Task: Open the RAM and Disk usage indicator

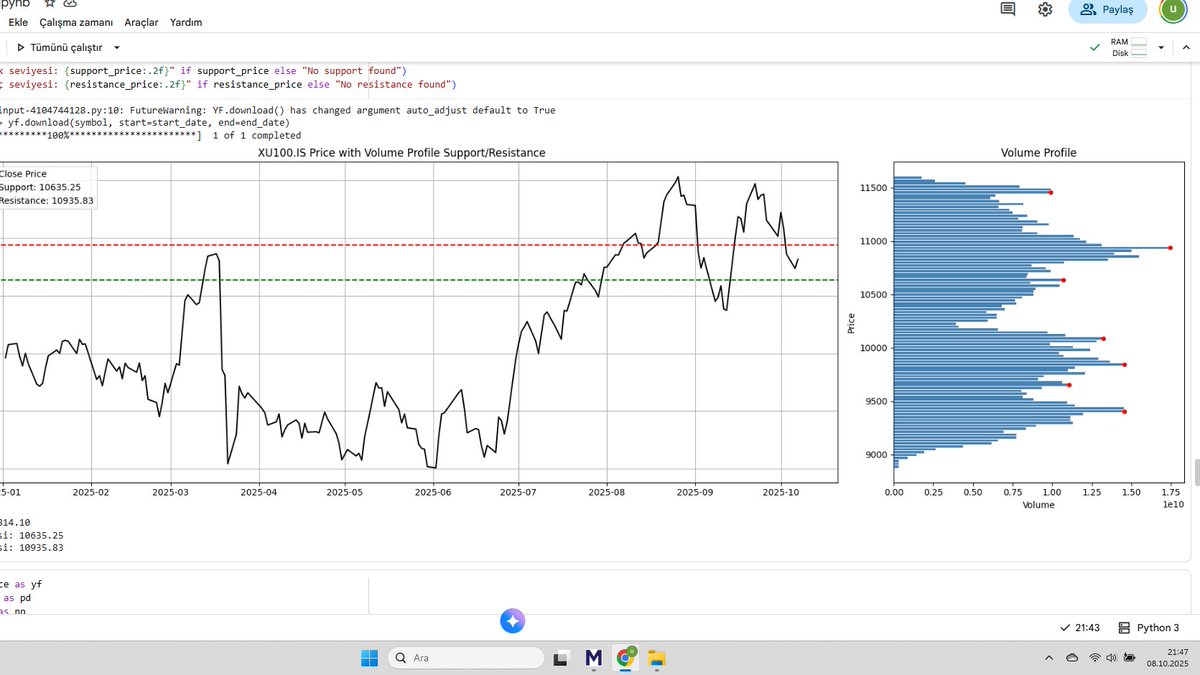Action: (1129, 47)
